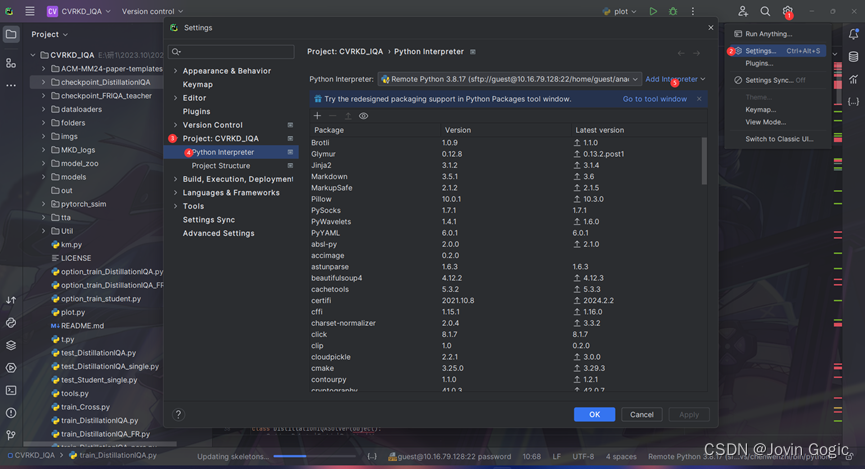Collapse the CVRKD_IQA project root
This screenshot has width=865, height=469.
point(33,55)
